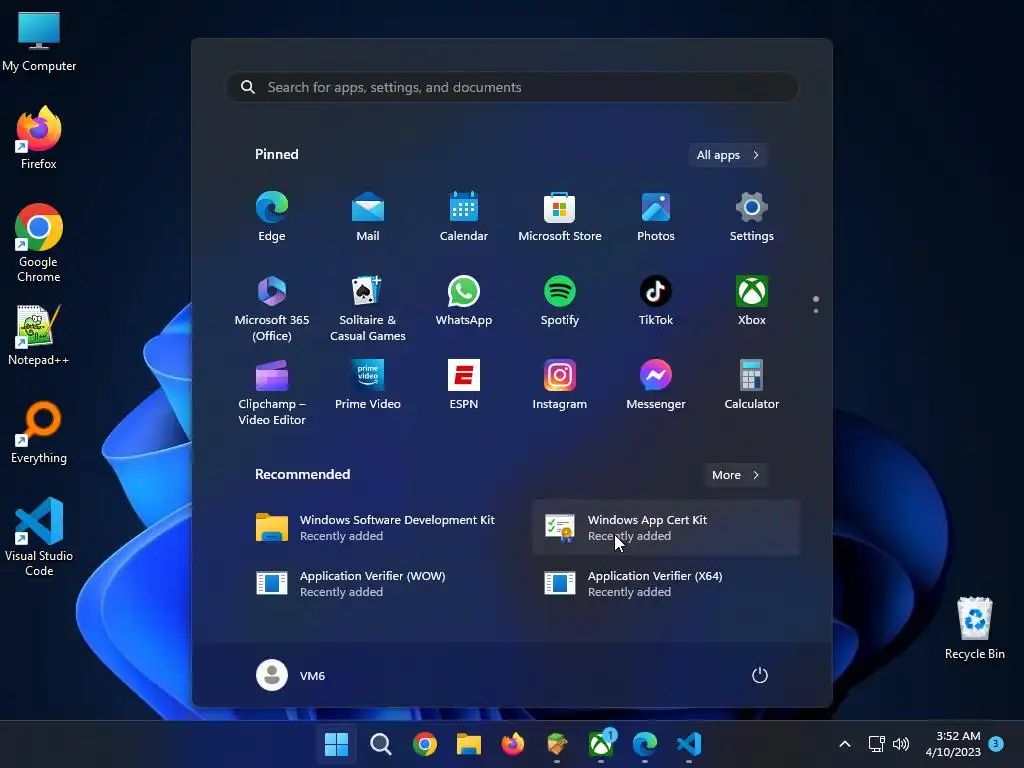Open Settings from the Start menu
Viewport: 1024px width, 768px height.
752,216
